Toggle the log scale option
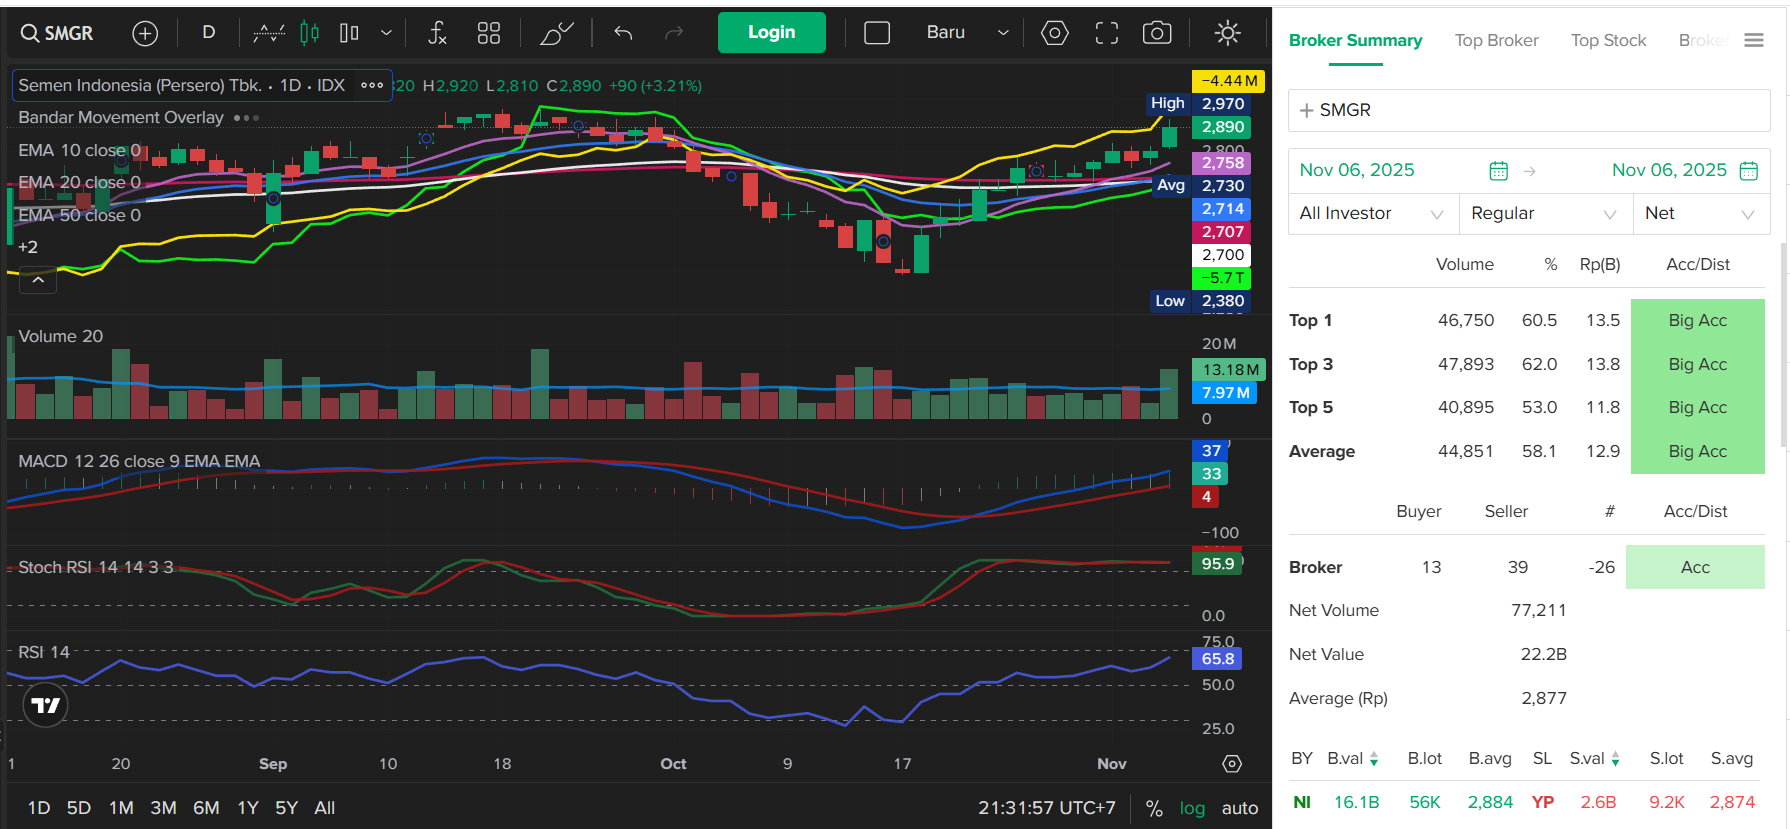This screenshot has height=829, width=1790. [x=1192, y=808]
